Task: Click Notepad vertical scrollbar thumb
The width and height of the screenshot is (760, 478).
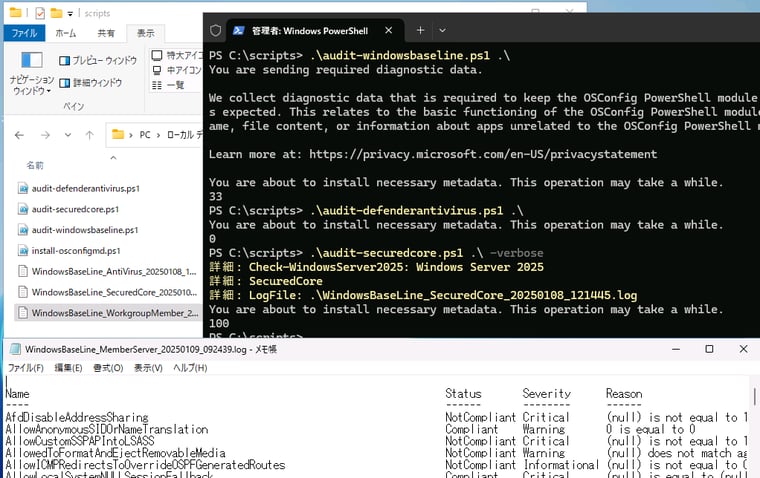Action: (755, 397)
